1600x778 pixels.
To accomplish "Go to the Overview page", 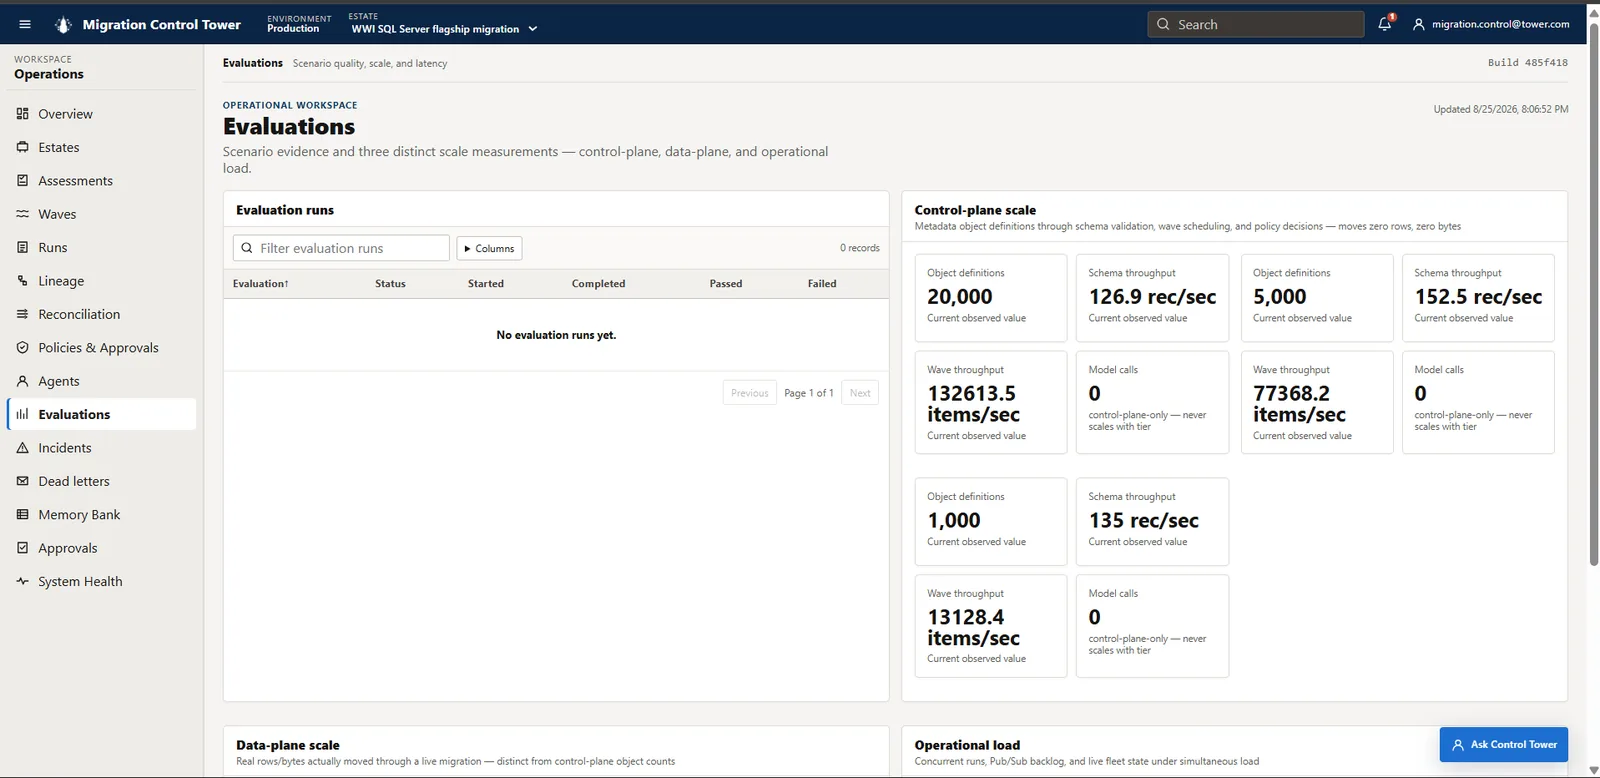I will click(x=102, y=114).
